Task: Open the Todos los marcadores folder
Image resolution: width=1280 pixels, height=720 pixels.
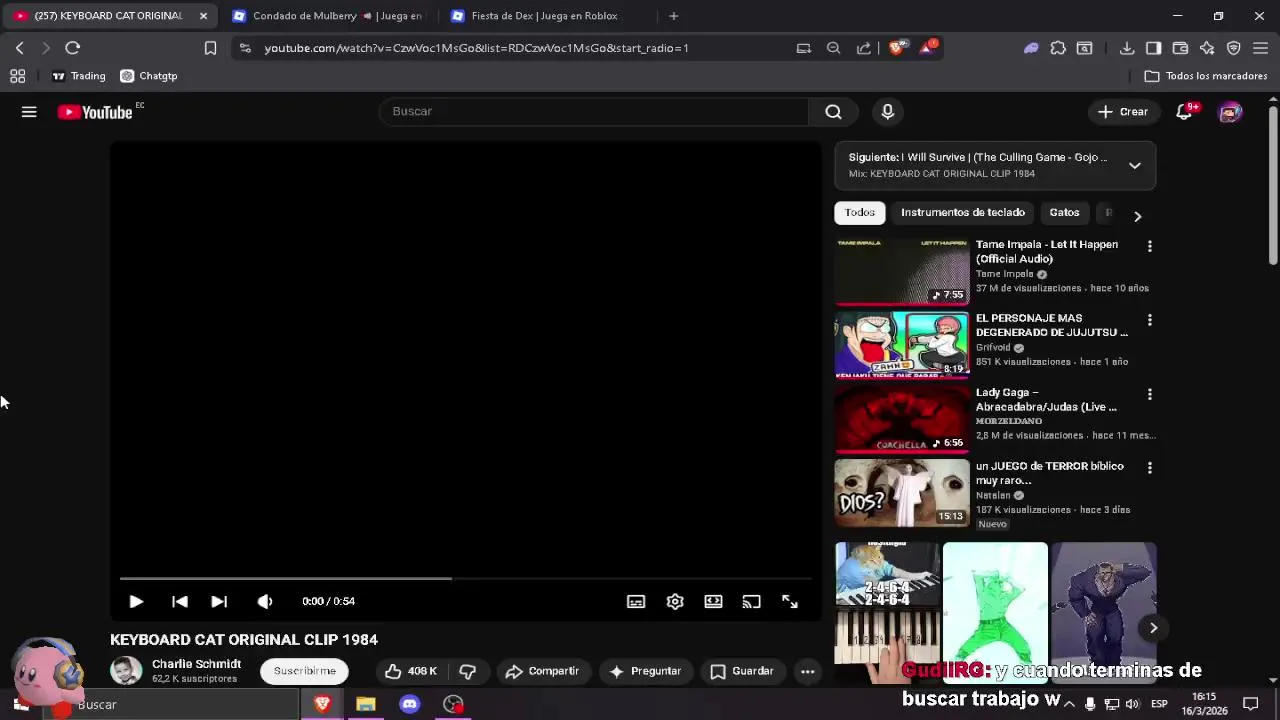Action: tap(1206, 76)
